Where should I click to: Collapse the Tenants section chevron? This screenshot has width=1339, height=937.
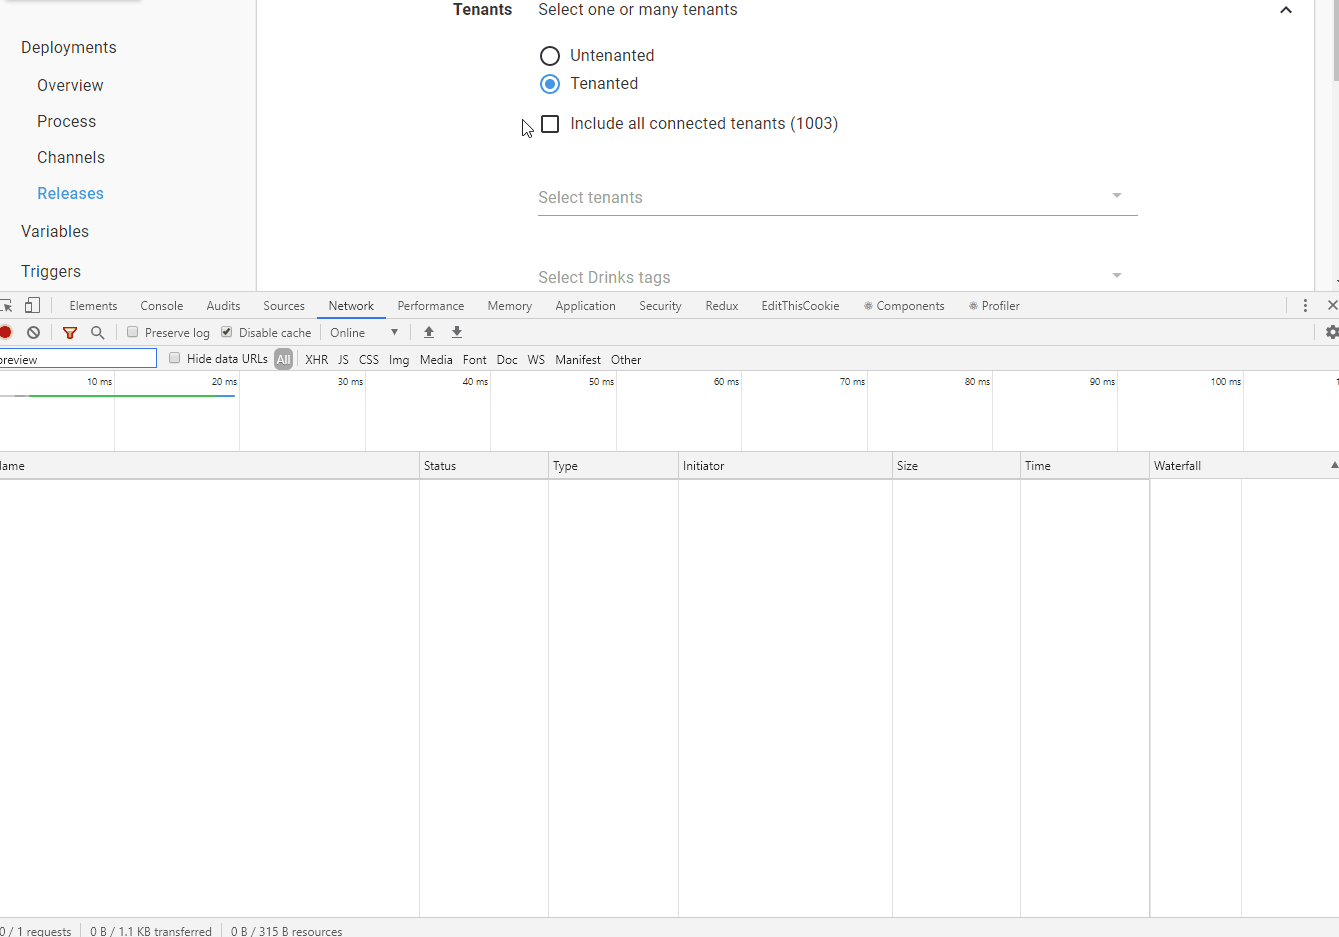(x=1286, y=10)
